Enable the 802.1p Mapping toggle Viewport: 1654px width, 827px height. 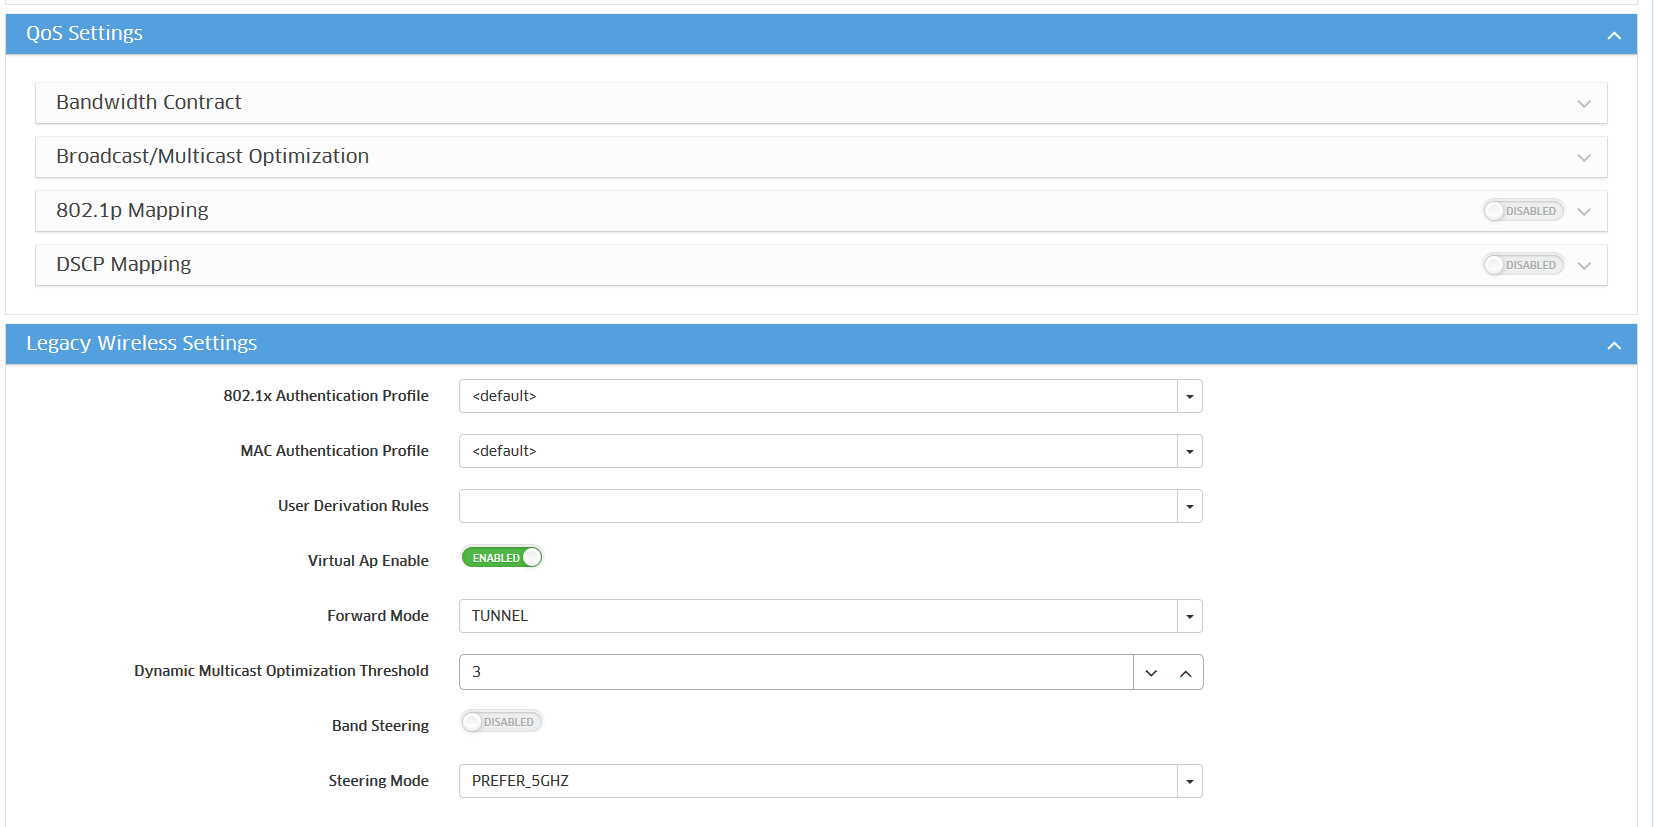tap(1522, 211)
